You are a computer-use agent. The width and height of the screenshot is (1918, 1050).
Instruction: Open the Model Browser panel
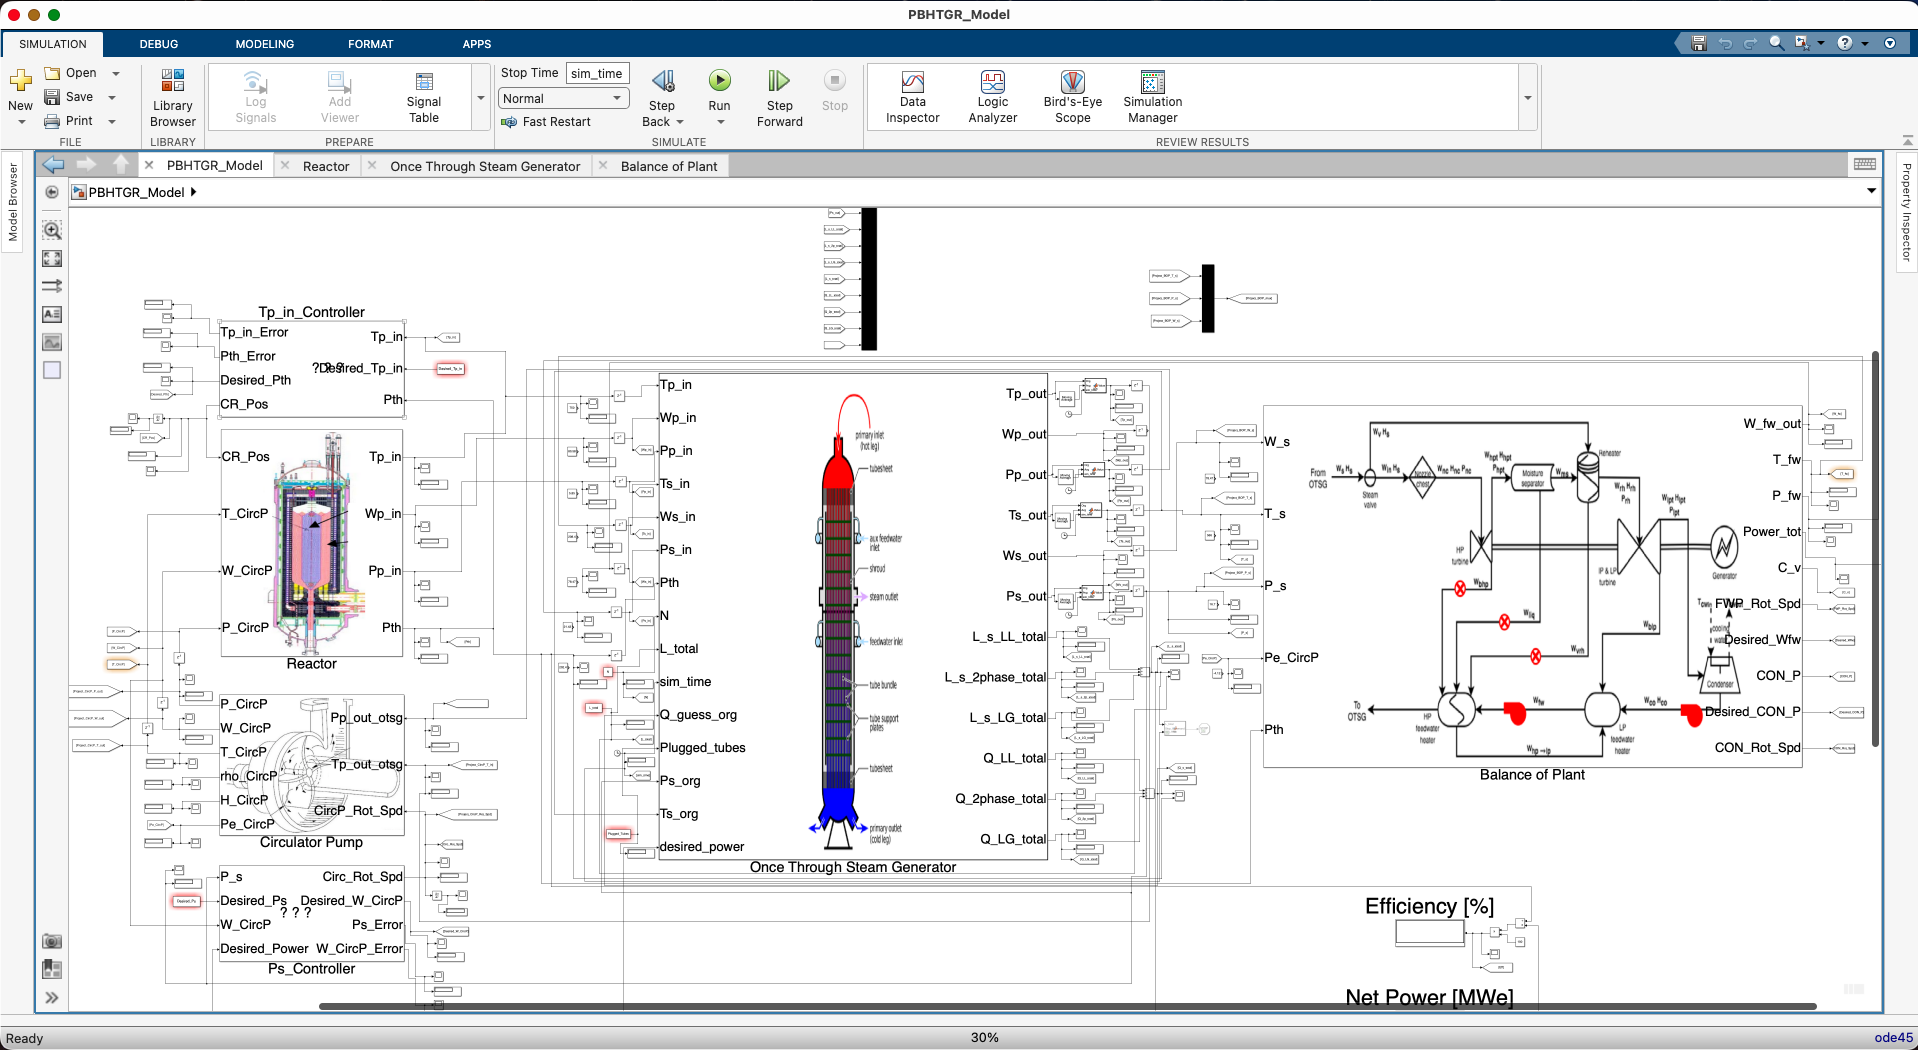13,200
